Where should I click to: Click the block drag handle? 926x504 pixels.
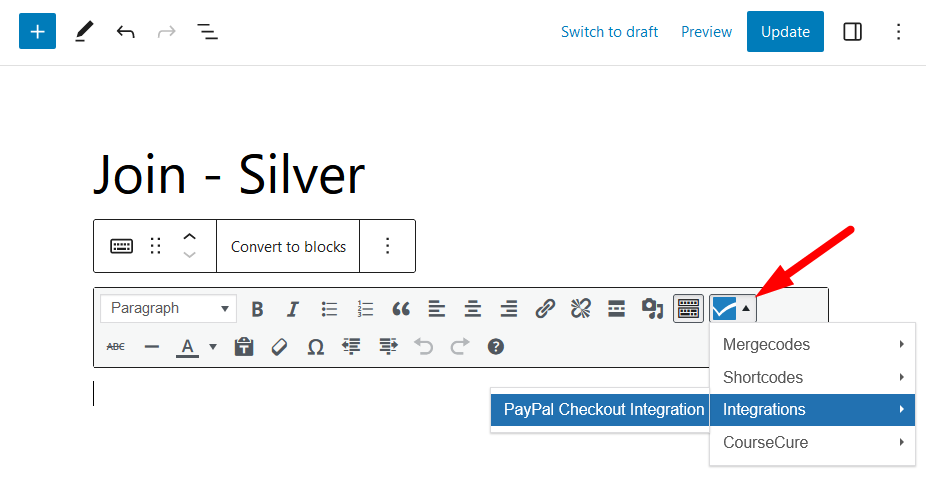[155, 246]
